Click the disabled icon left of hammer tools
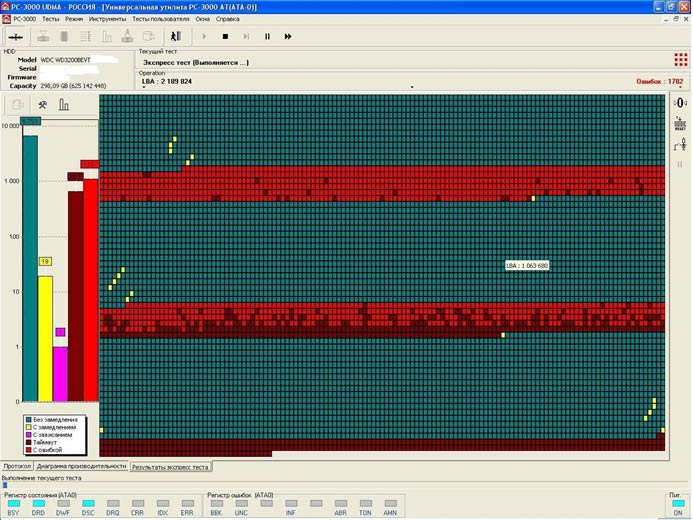The height and width of the screenshot is (520, 693). (18, 105)
